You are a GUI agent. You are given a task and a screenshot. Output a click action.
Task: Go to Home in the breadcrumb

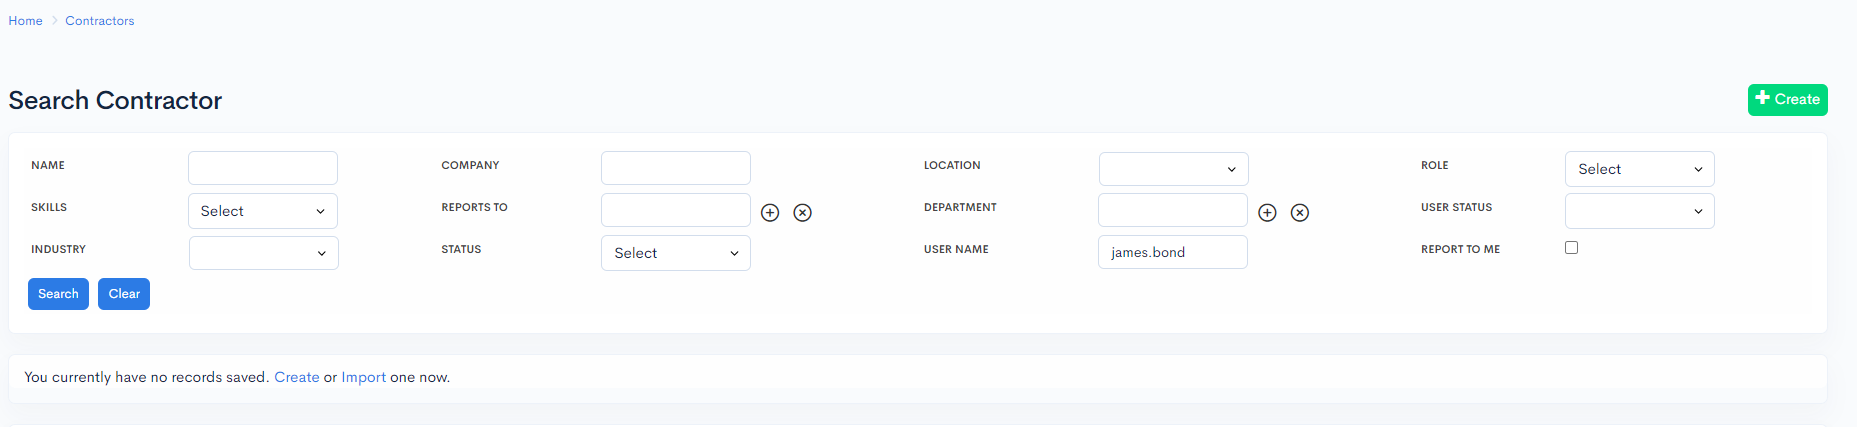pyautogui.click(x=25, y=20)
